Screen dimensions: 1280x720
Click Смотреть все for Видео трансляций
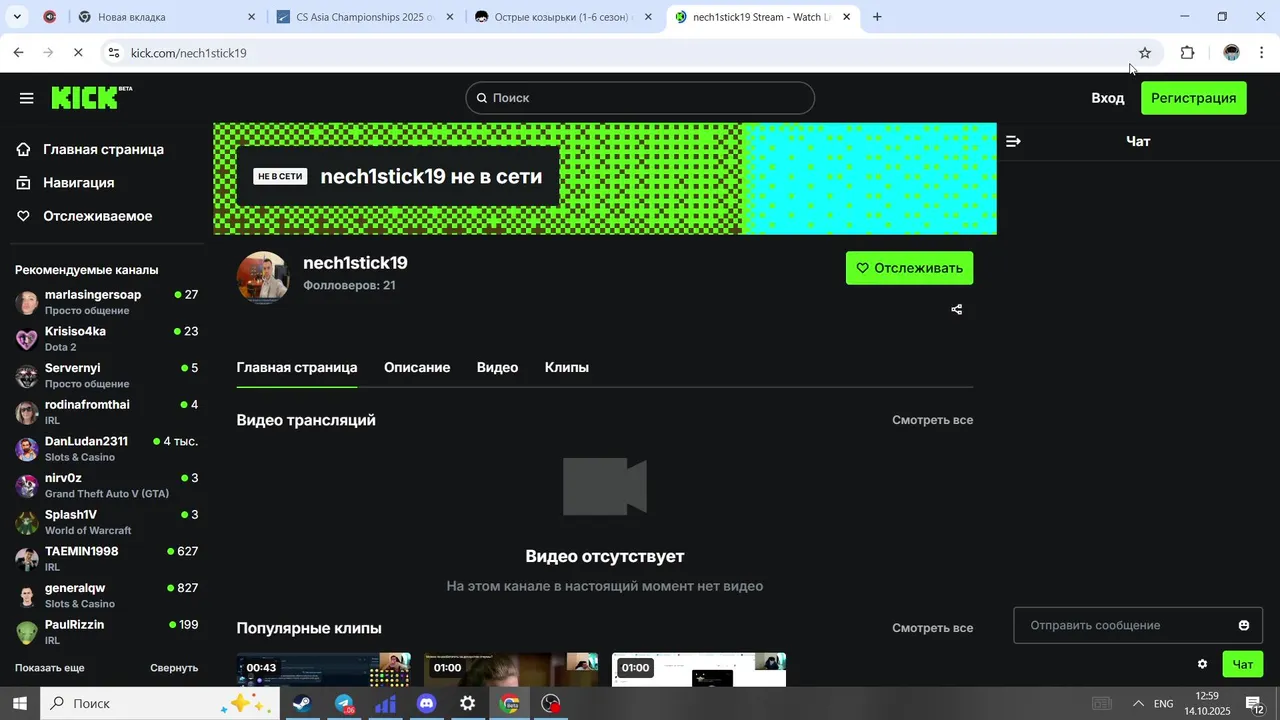click(x=932, y=420)
